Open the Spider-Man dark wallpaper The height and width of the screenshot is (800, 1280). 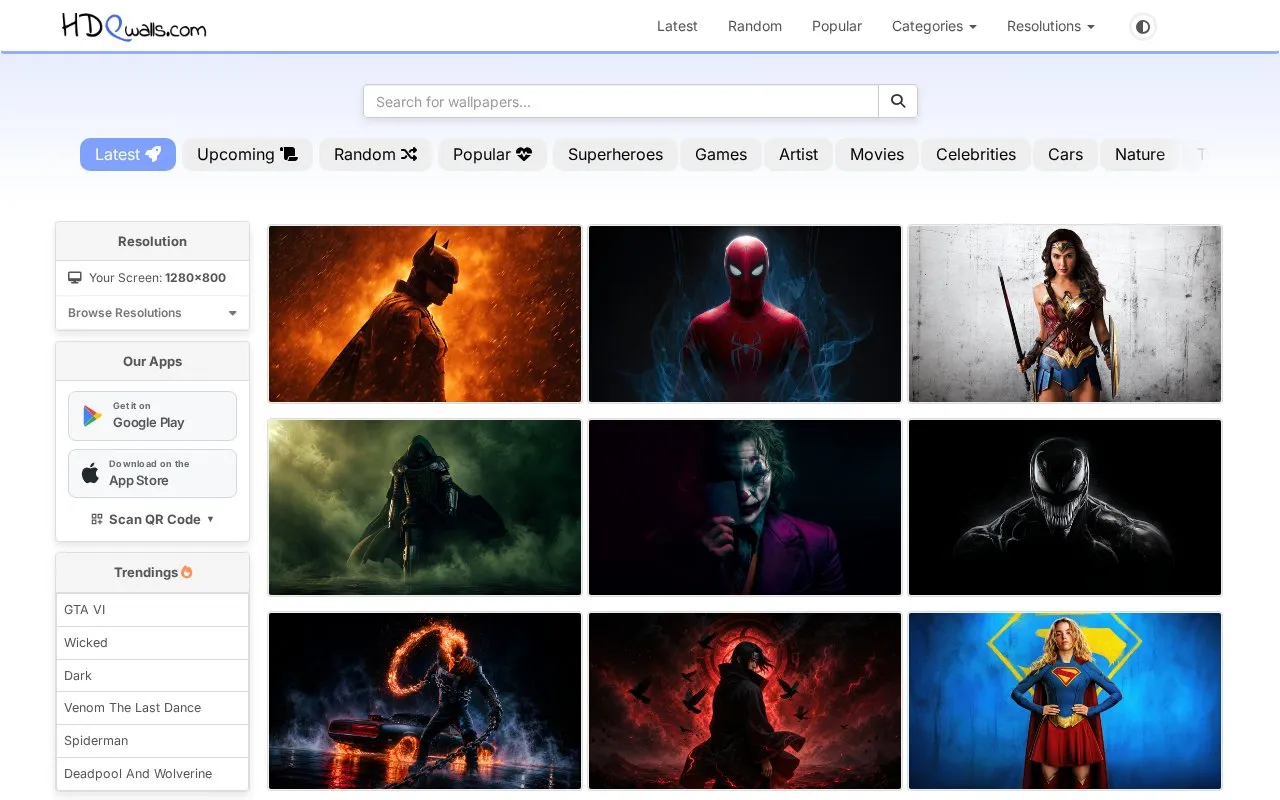745,314
